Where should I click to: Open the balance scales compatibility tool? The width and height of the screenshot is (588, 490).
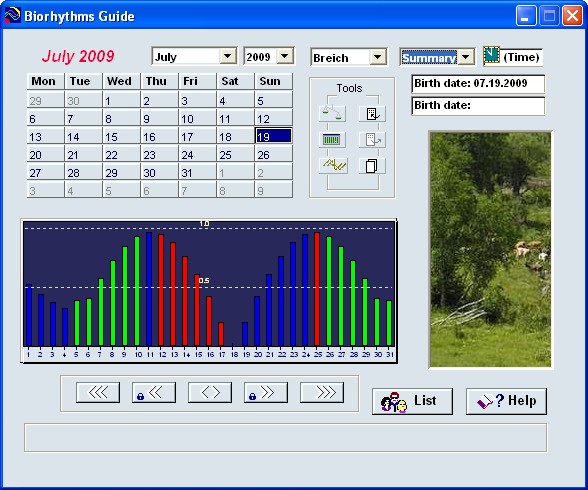pos(332,113)
